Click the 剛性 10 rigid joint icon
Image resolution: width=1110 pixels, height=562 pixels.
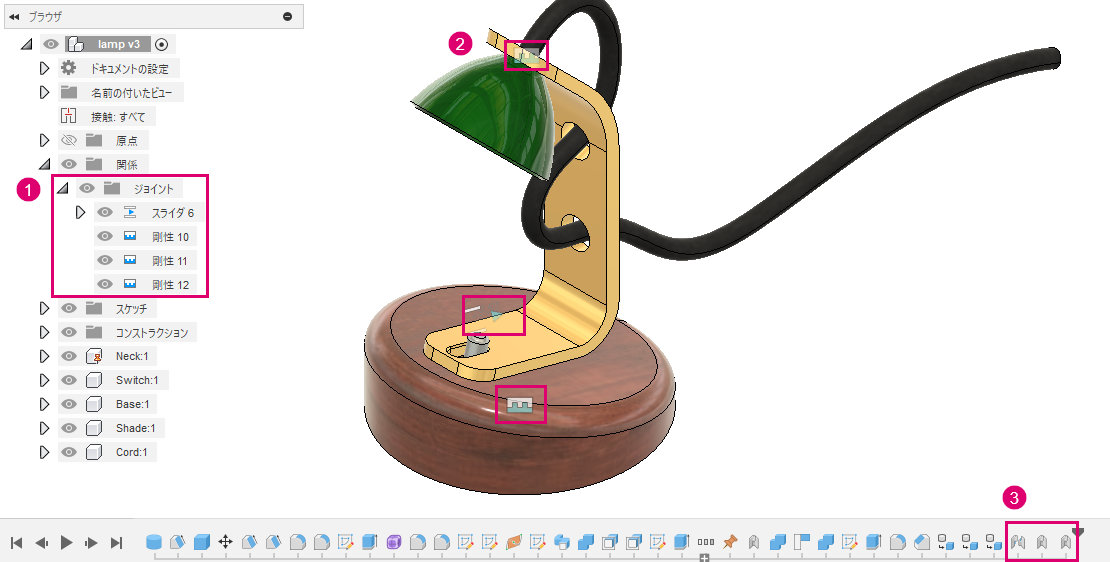point(130,236)
